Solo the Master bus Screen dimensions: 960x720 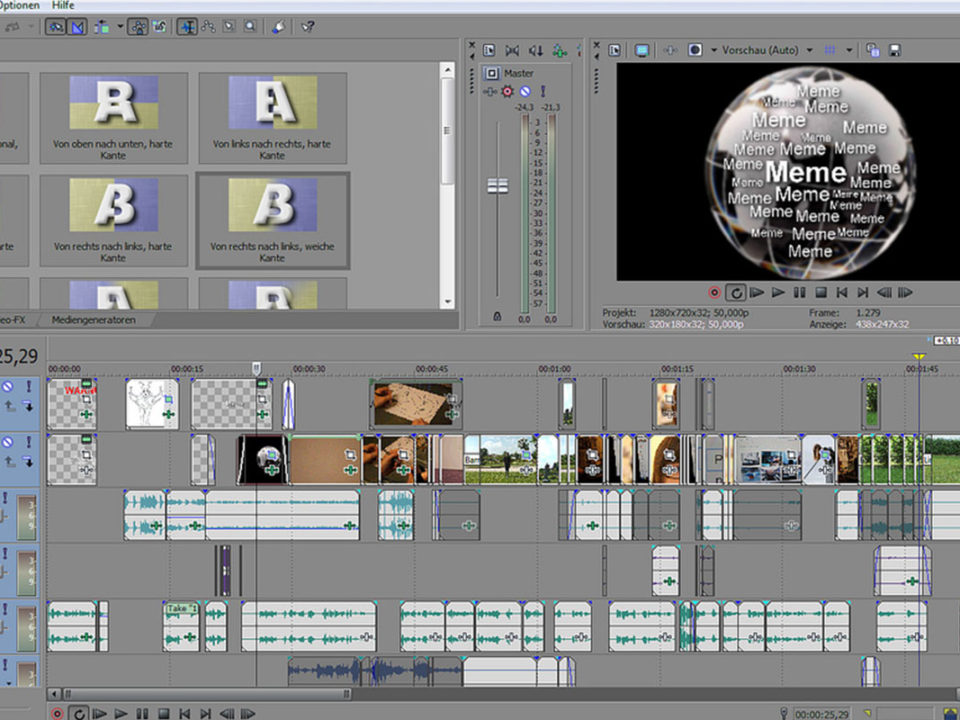pyautogui.click(x=542, y=92)
